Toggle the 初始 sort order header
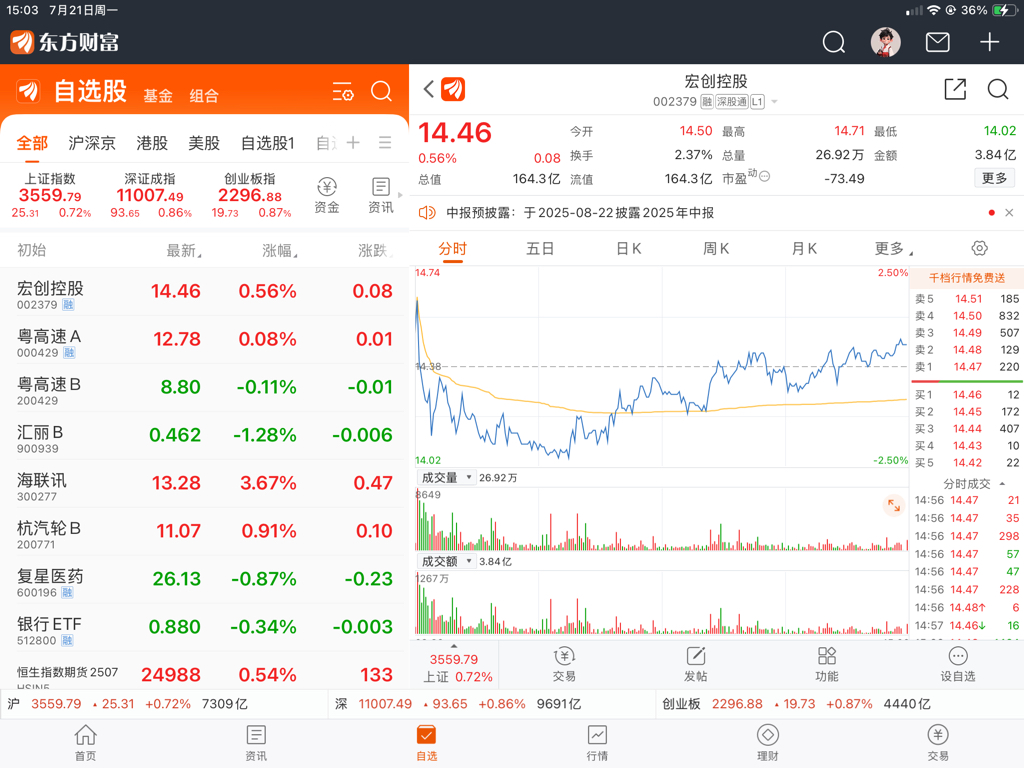 31,251
